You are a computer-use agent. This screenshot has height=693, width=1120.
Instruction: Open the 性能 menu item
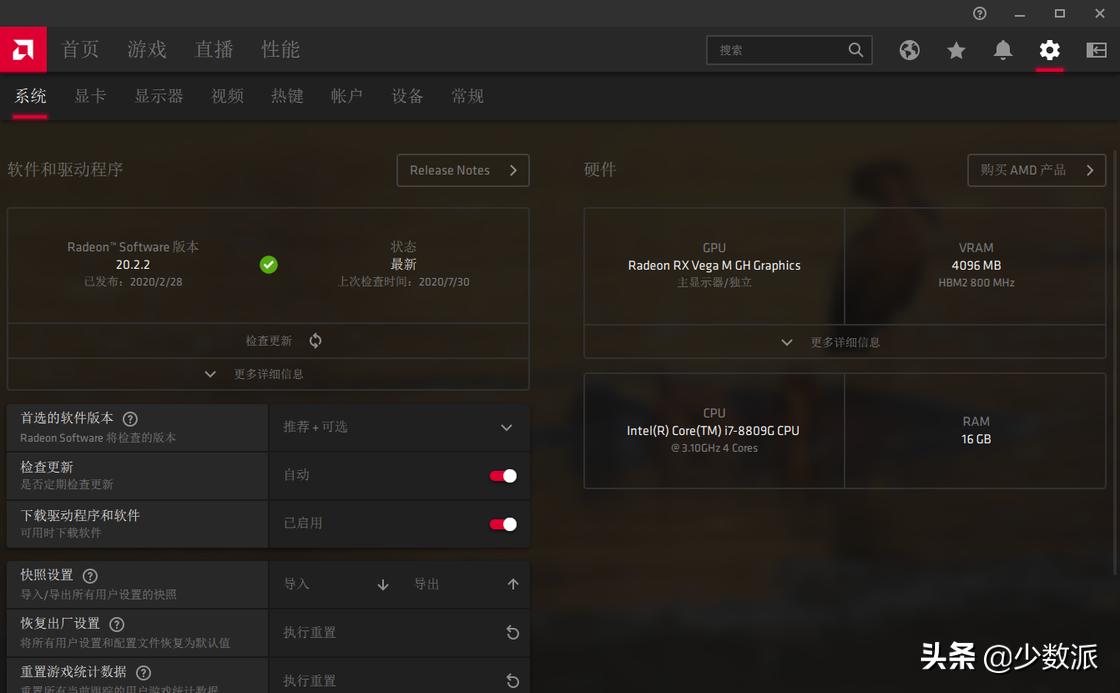(x=280, y=49)
